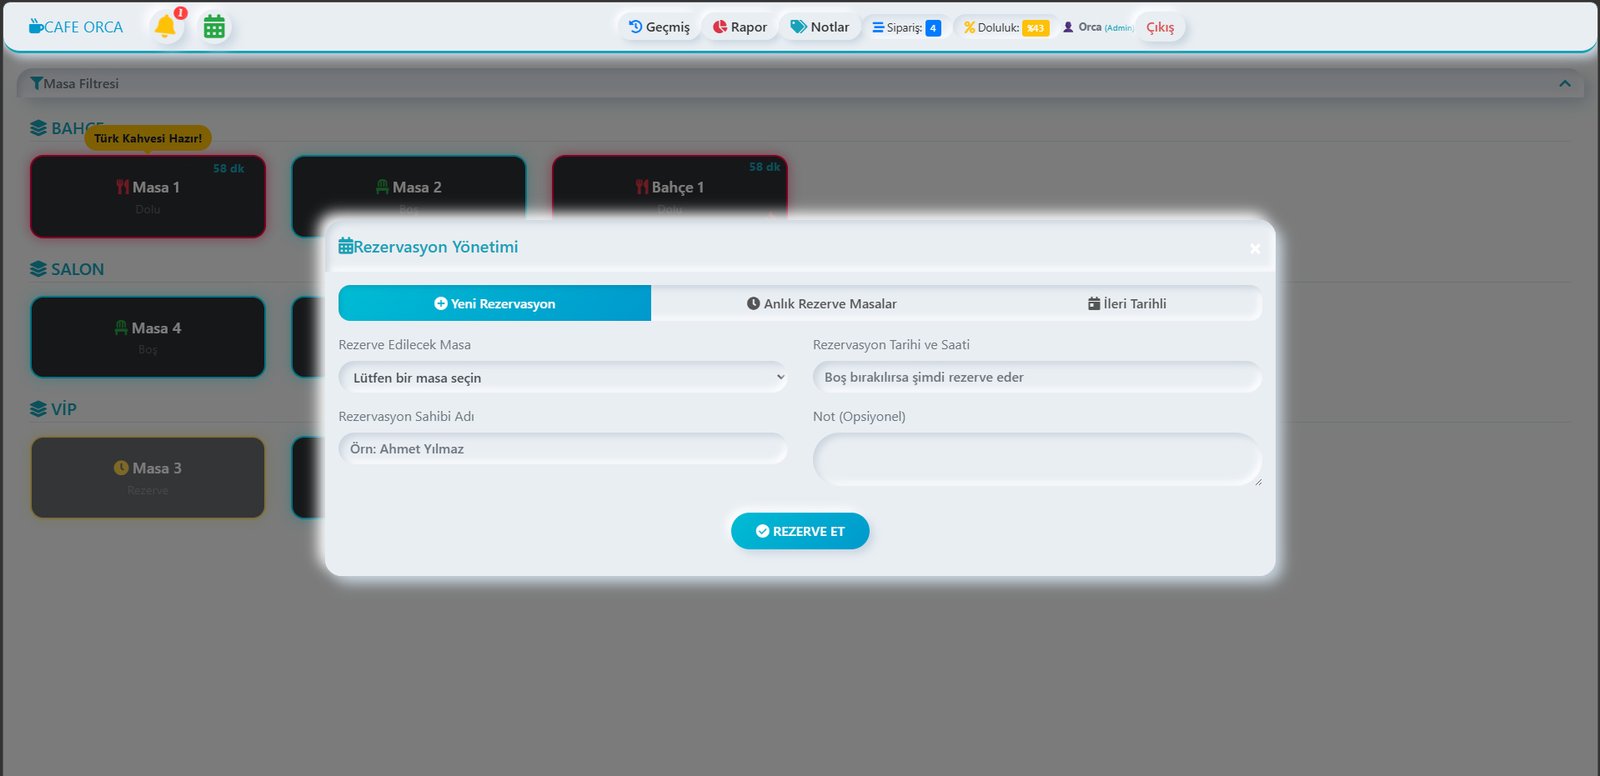Switch to İleri Tarihli tab
Image resolution: width=1600 pixels, height=776 pixels.
pos(1127,303)
